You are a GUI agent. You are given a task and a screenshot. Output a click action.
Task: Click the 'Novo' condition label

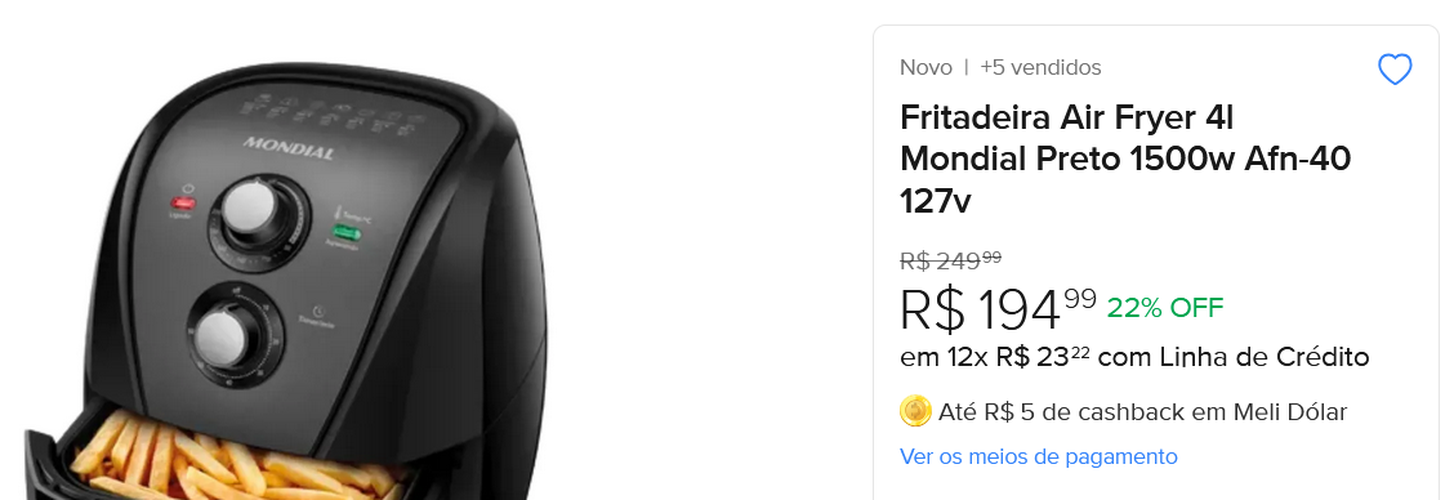tap(926, 67)
